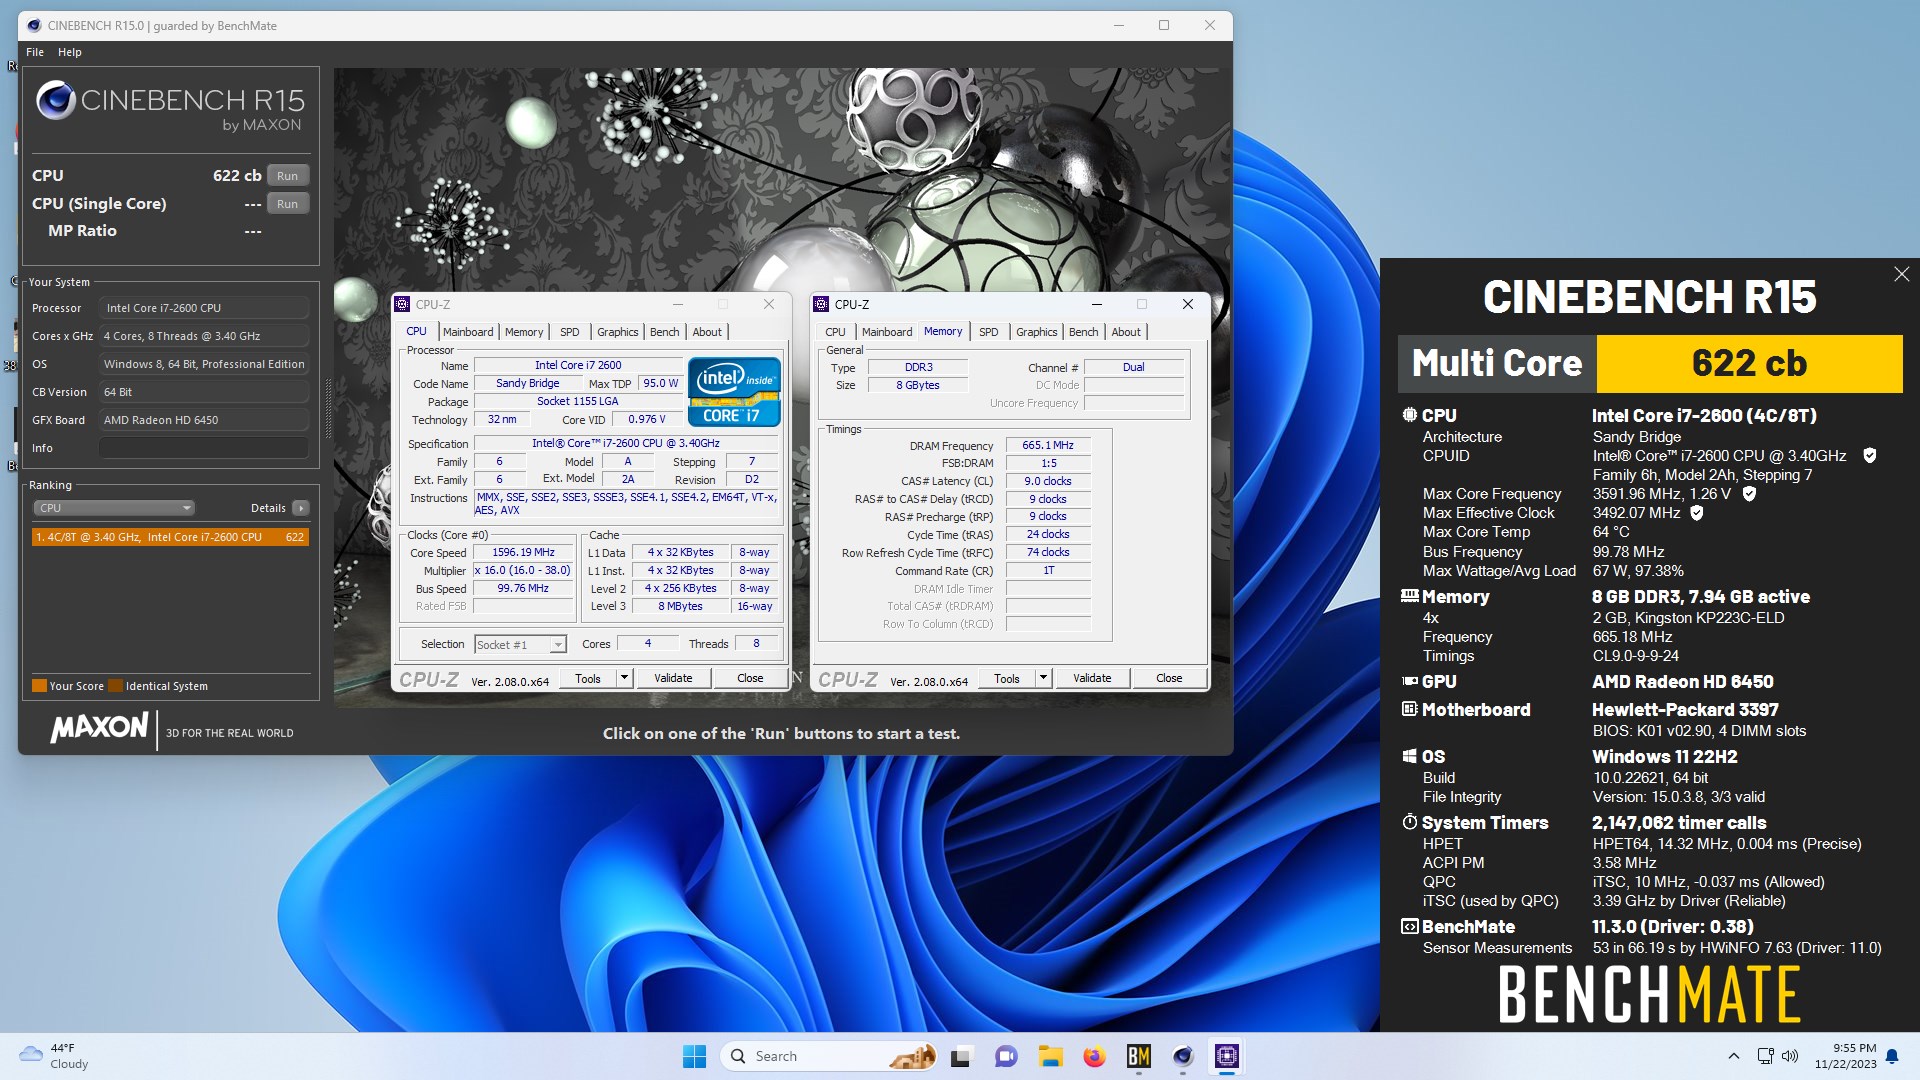
Task: Click the shield icon beside CPUID value
Action: click(x=1869, y=456)
